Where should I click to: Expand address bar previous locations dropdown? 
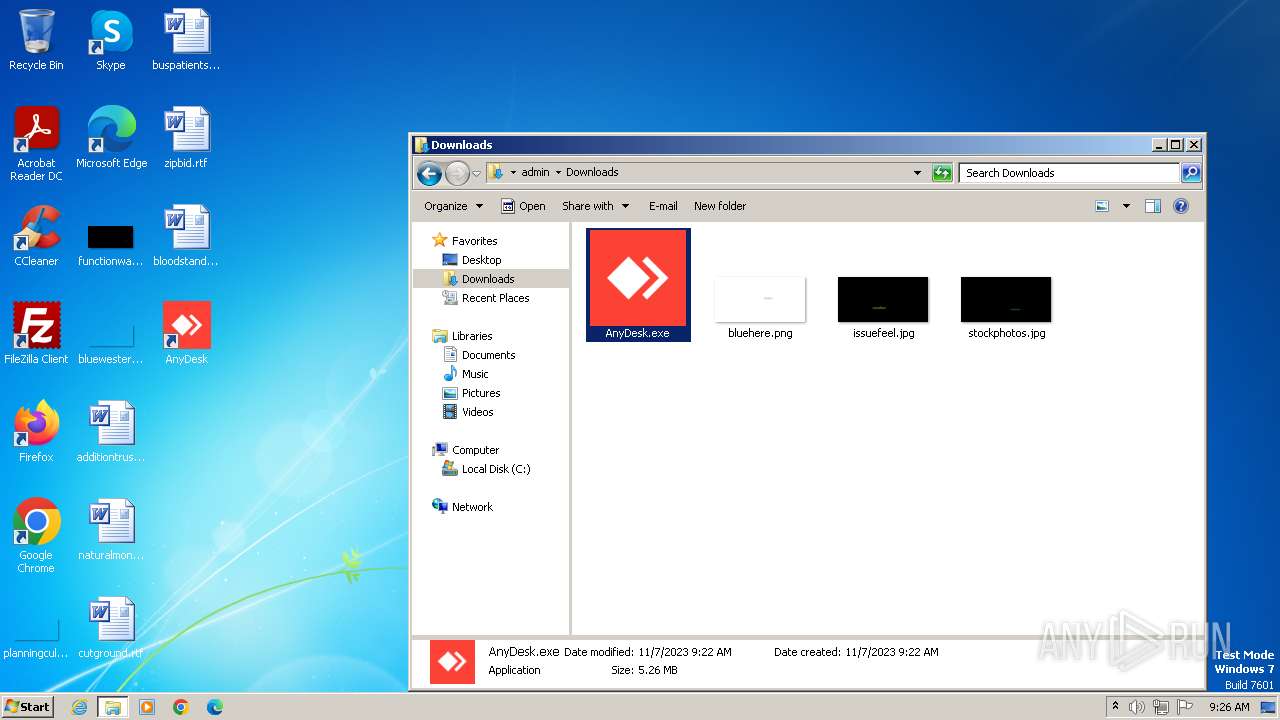pyautogui.click(x=917, y=173)
